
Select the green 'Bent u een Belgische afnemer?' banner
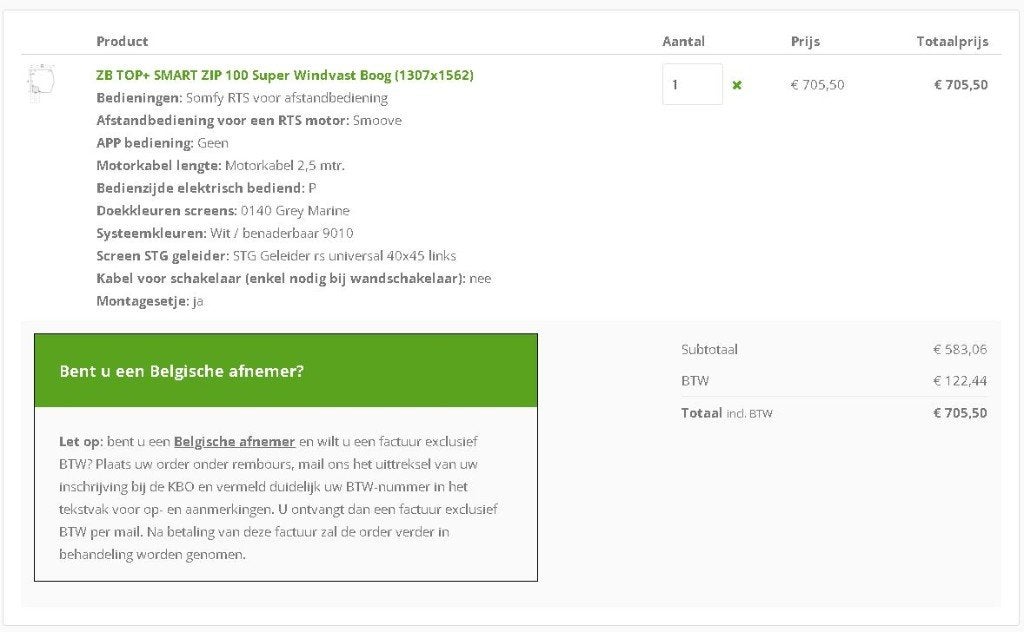coord(286,370)
